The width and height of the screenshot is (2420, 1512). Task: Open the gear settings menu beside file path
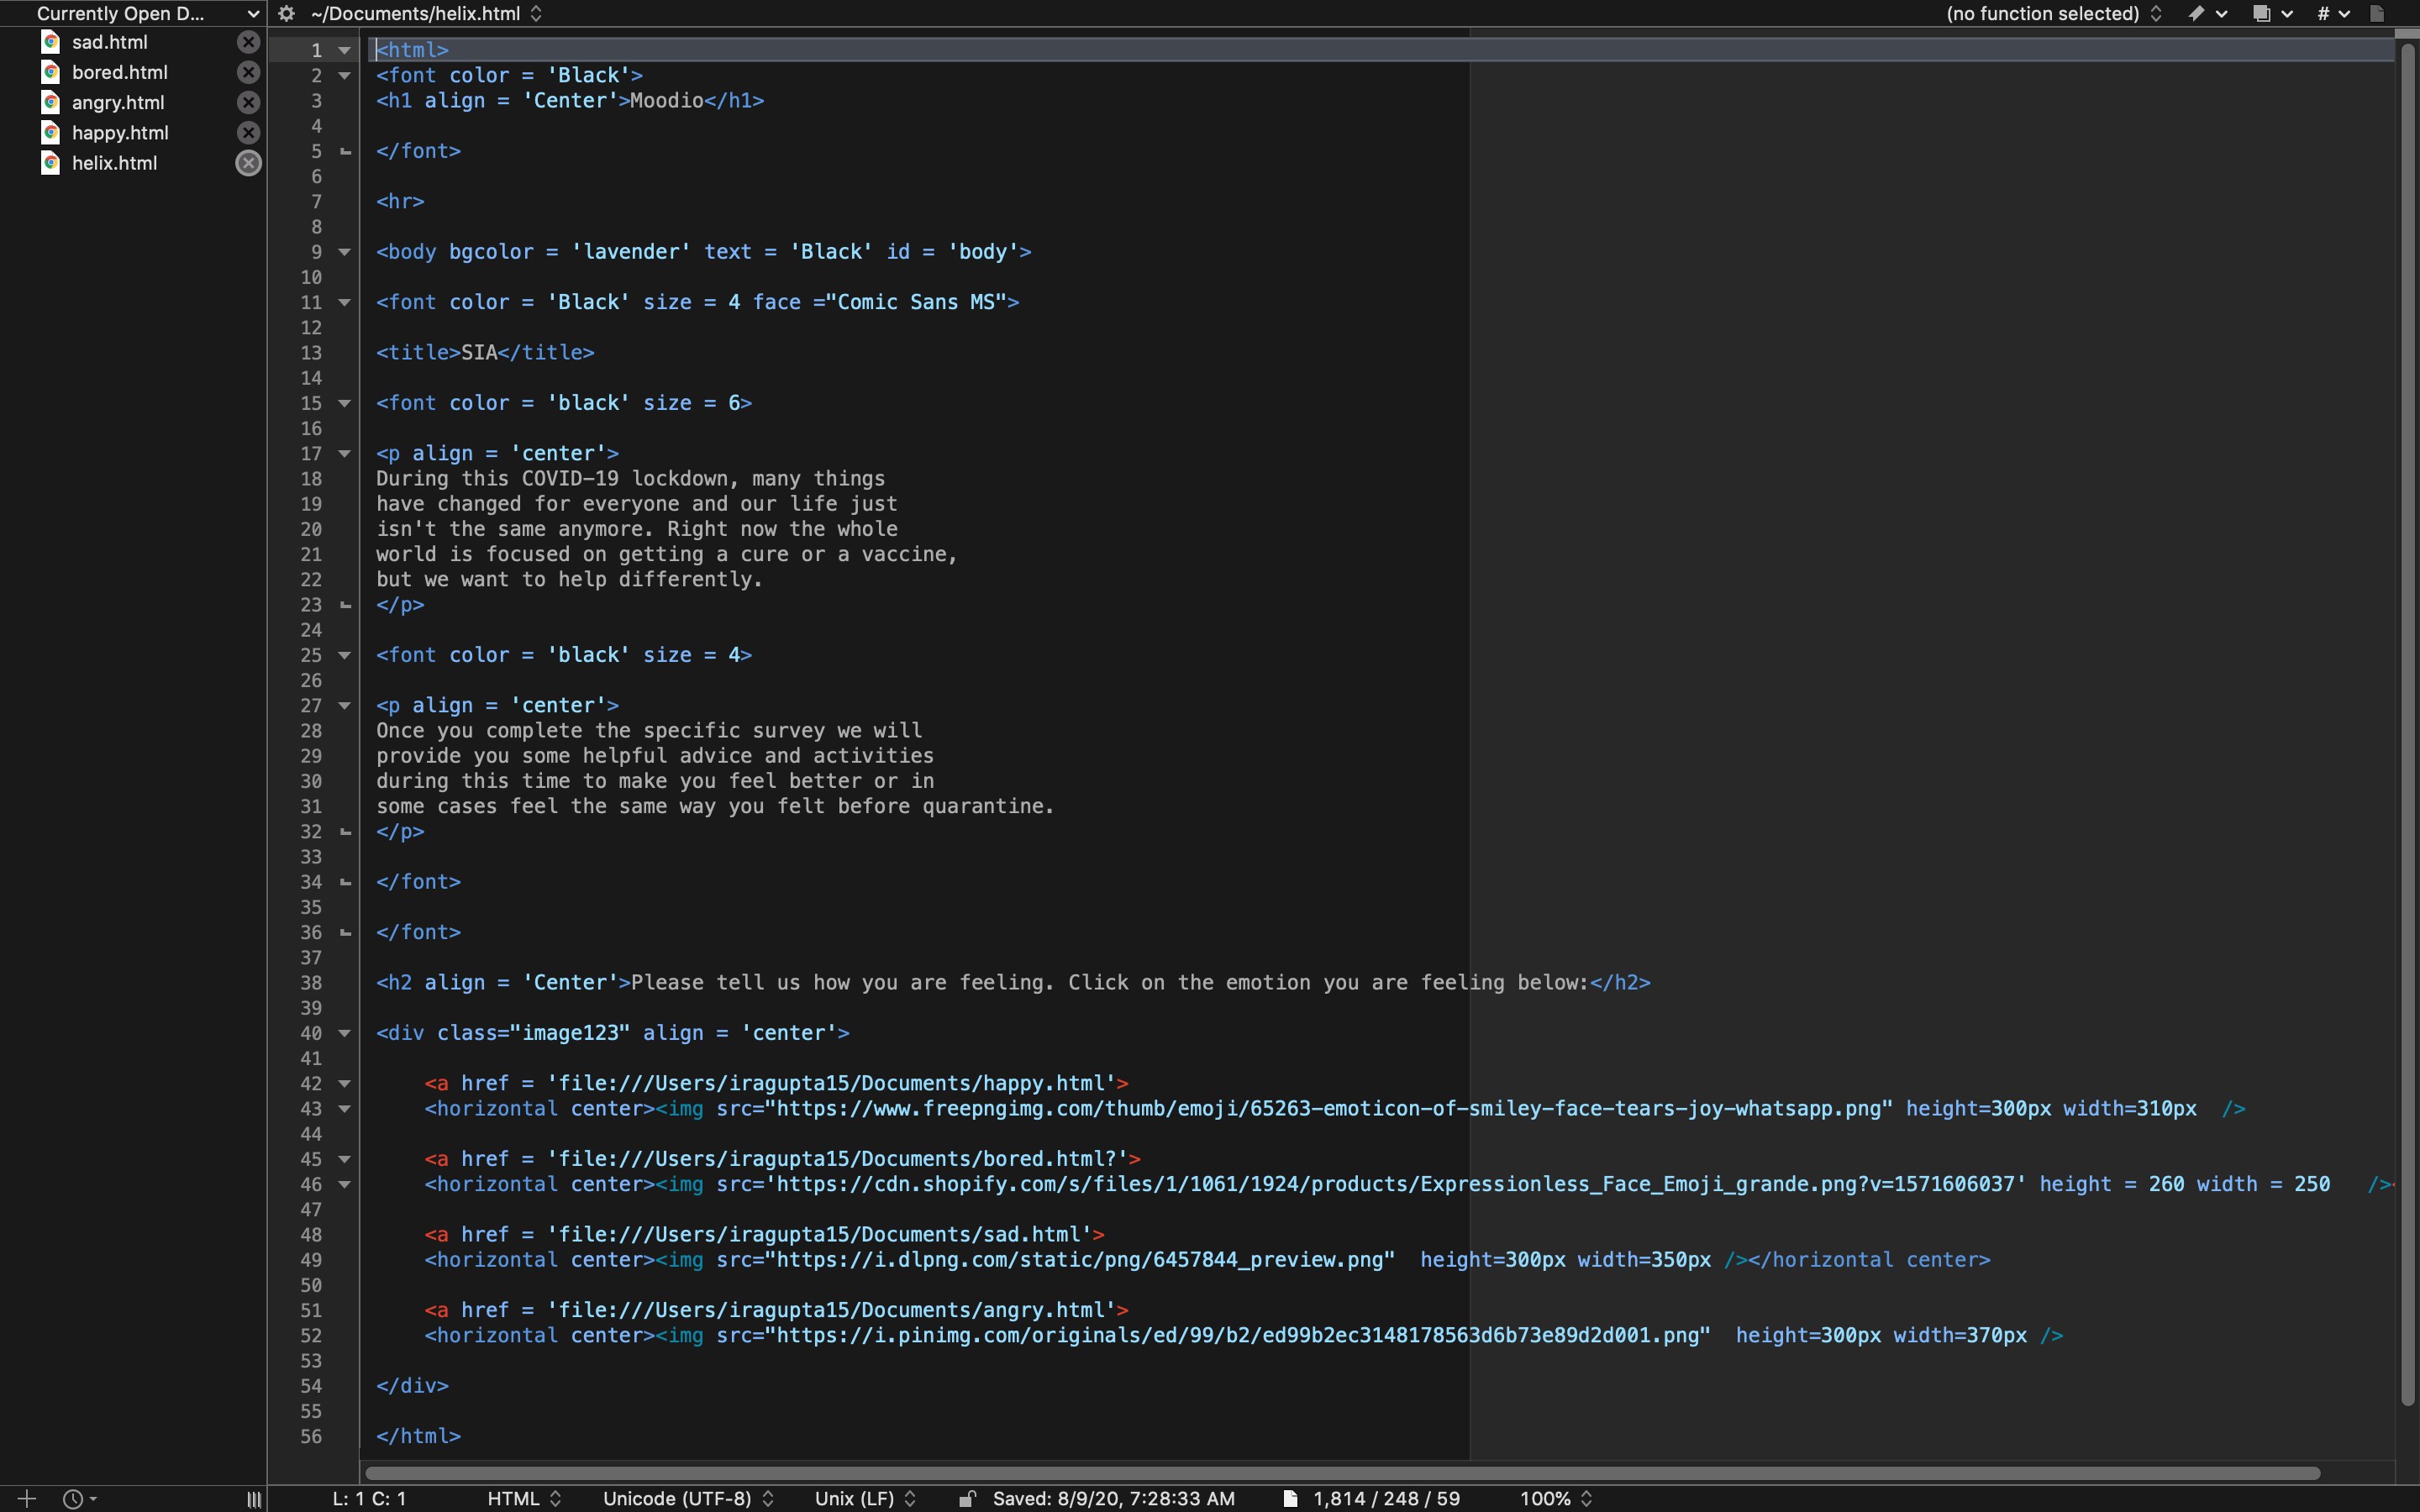pyautogui.click(x=286, y=13)
